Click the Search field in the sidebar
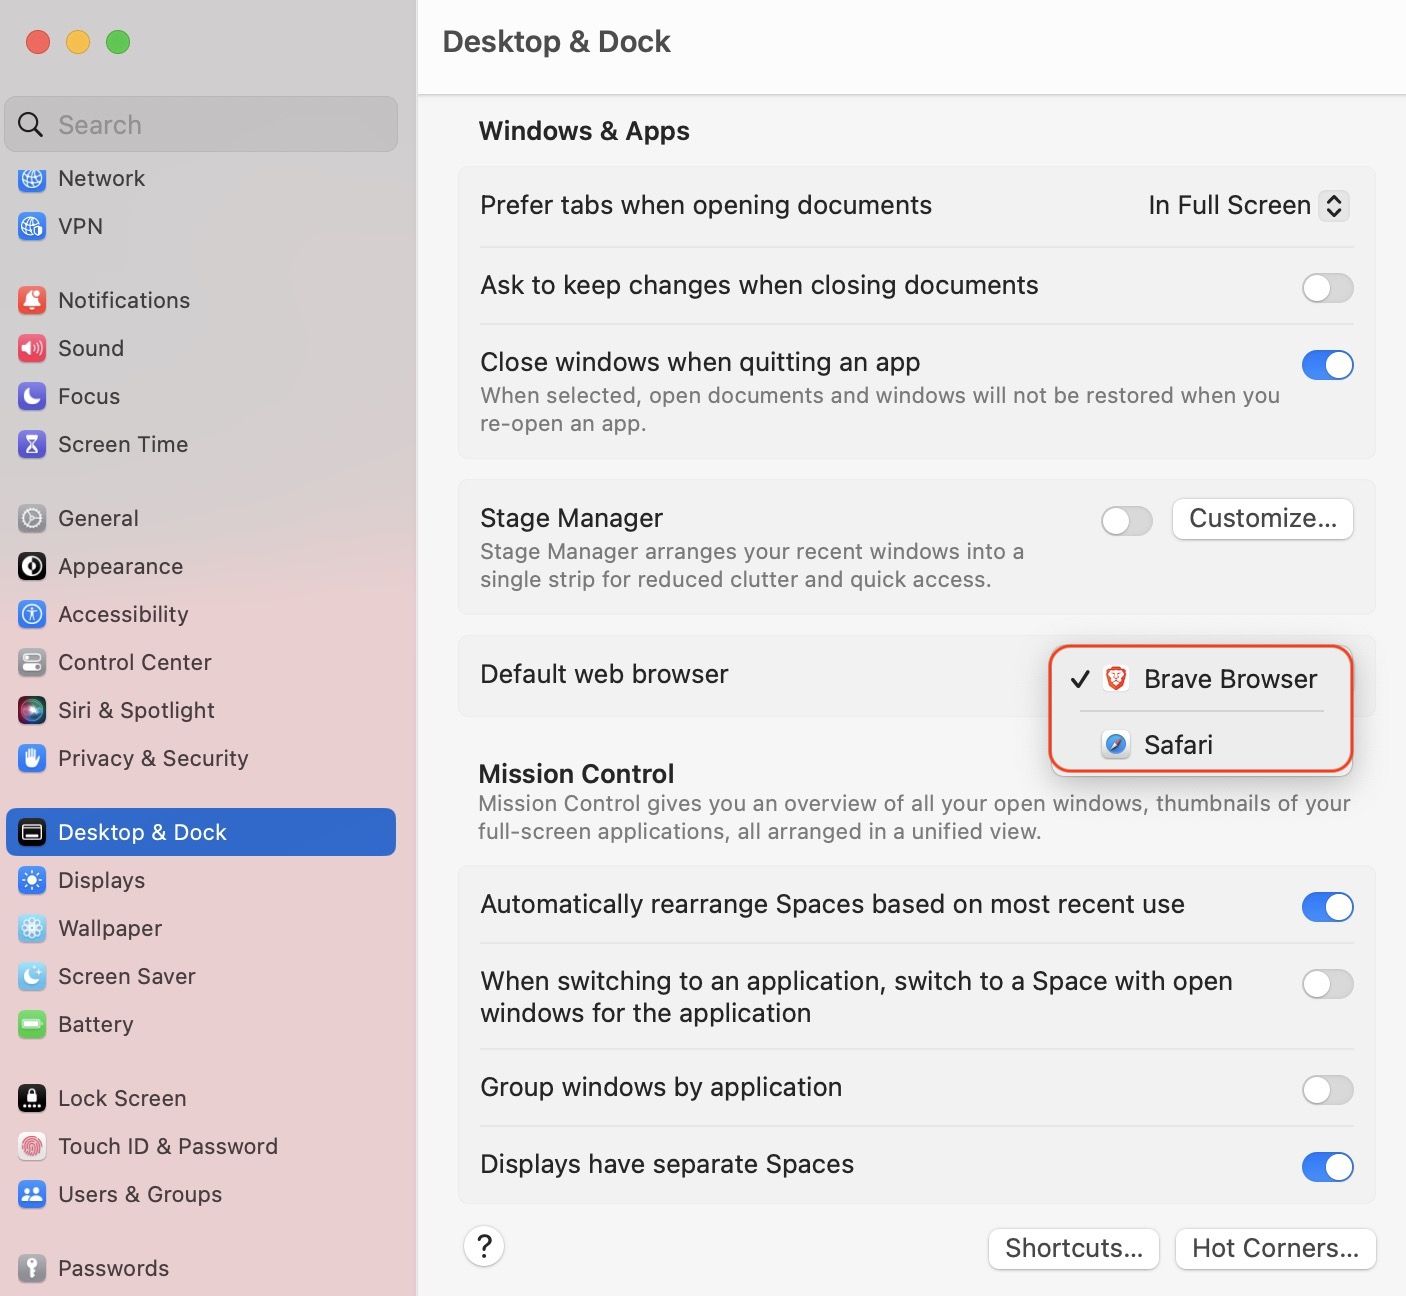 pos(200,124)
